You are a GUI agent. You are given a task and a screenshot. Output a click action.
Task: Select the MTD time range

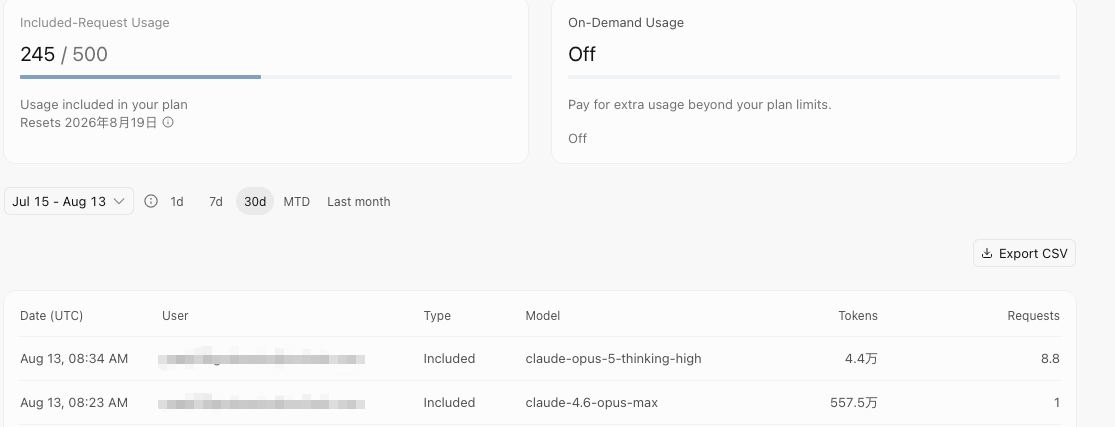click(297, 201)
